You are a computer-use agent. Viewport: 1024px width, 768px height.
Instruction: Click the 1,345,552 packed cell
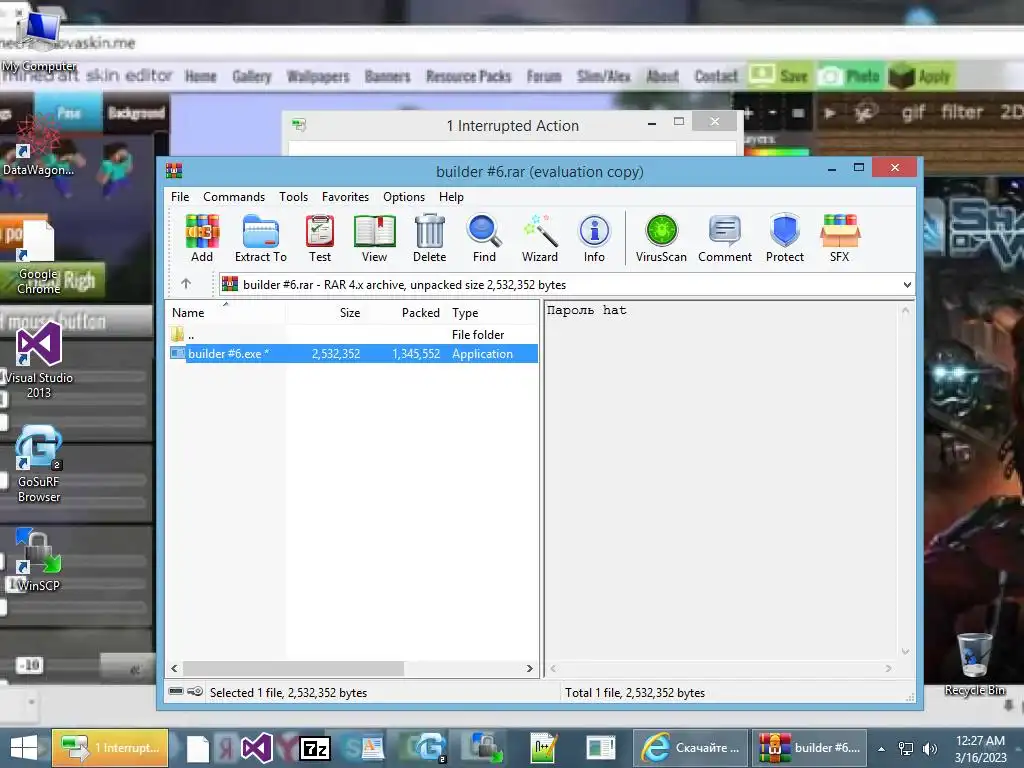coord(416,353)
